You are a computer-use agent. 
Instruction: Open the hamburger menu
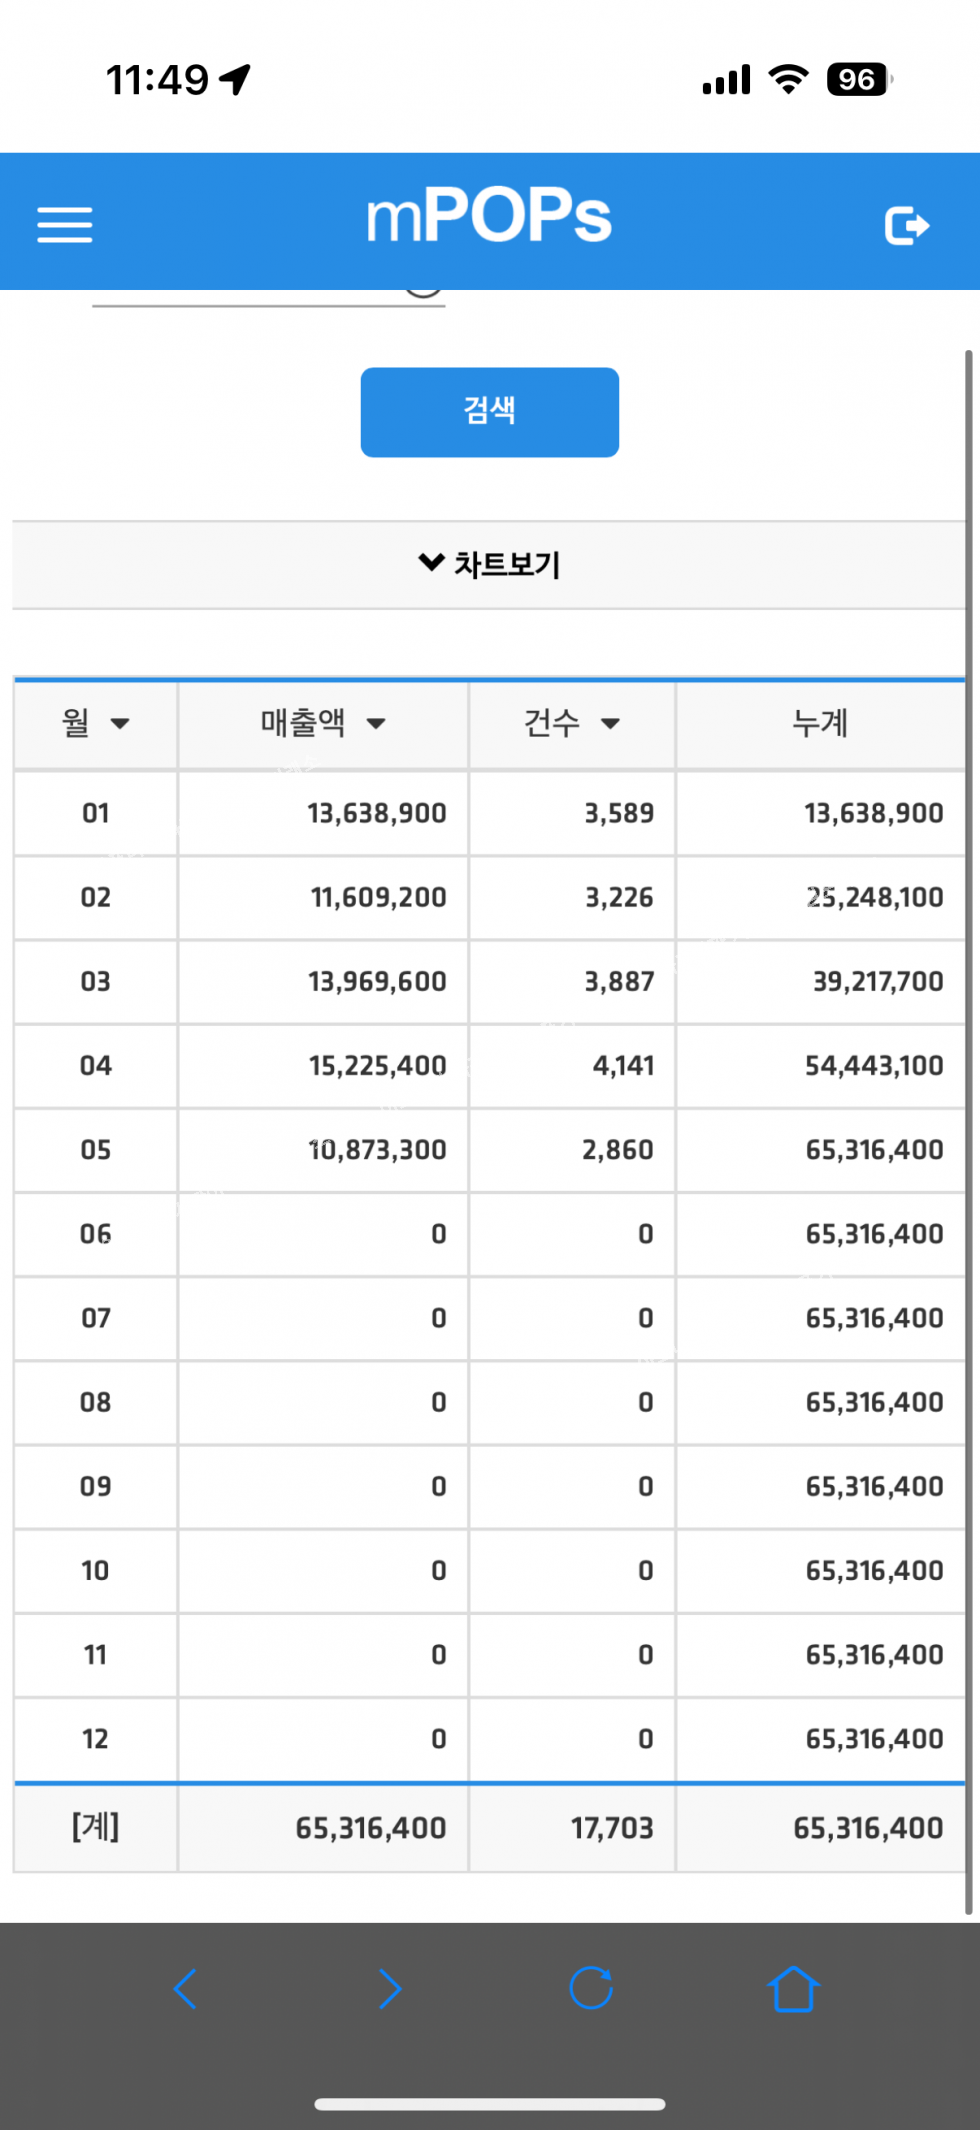click(x=65, y=224)
